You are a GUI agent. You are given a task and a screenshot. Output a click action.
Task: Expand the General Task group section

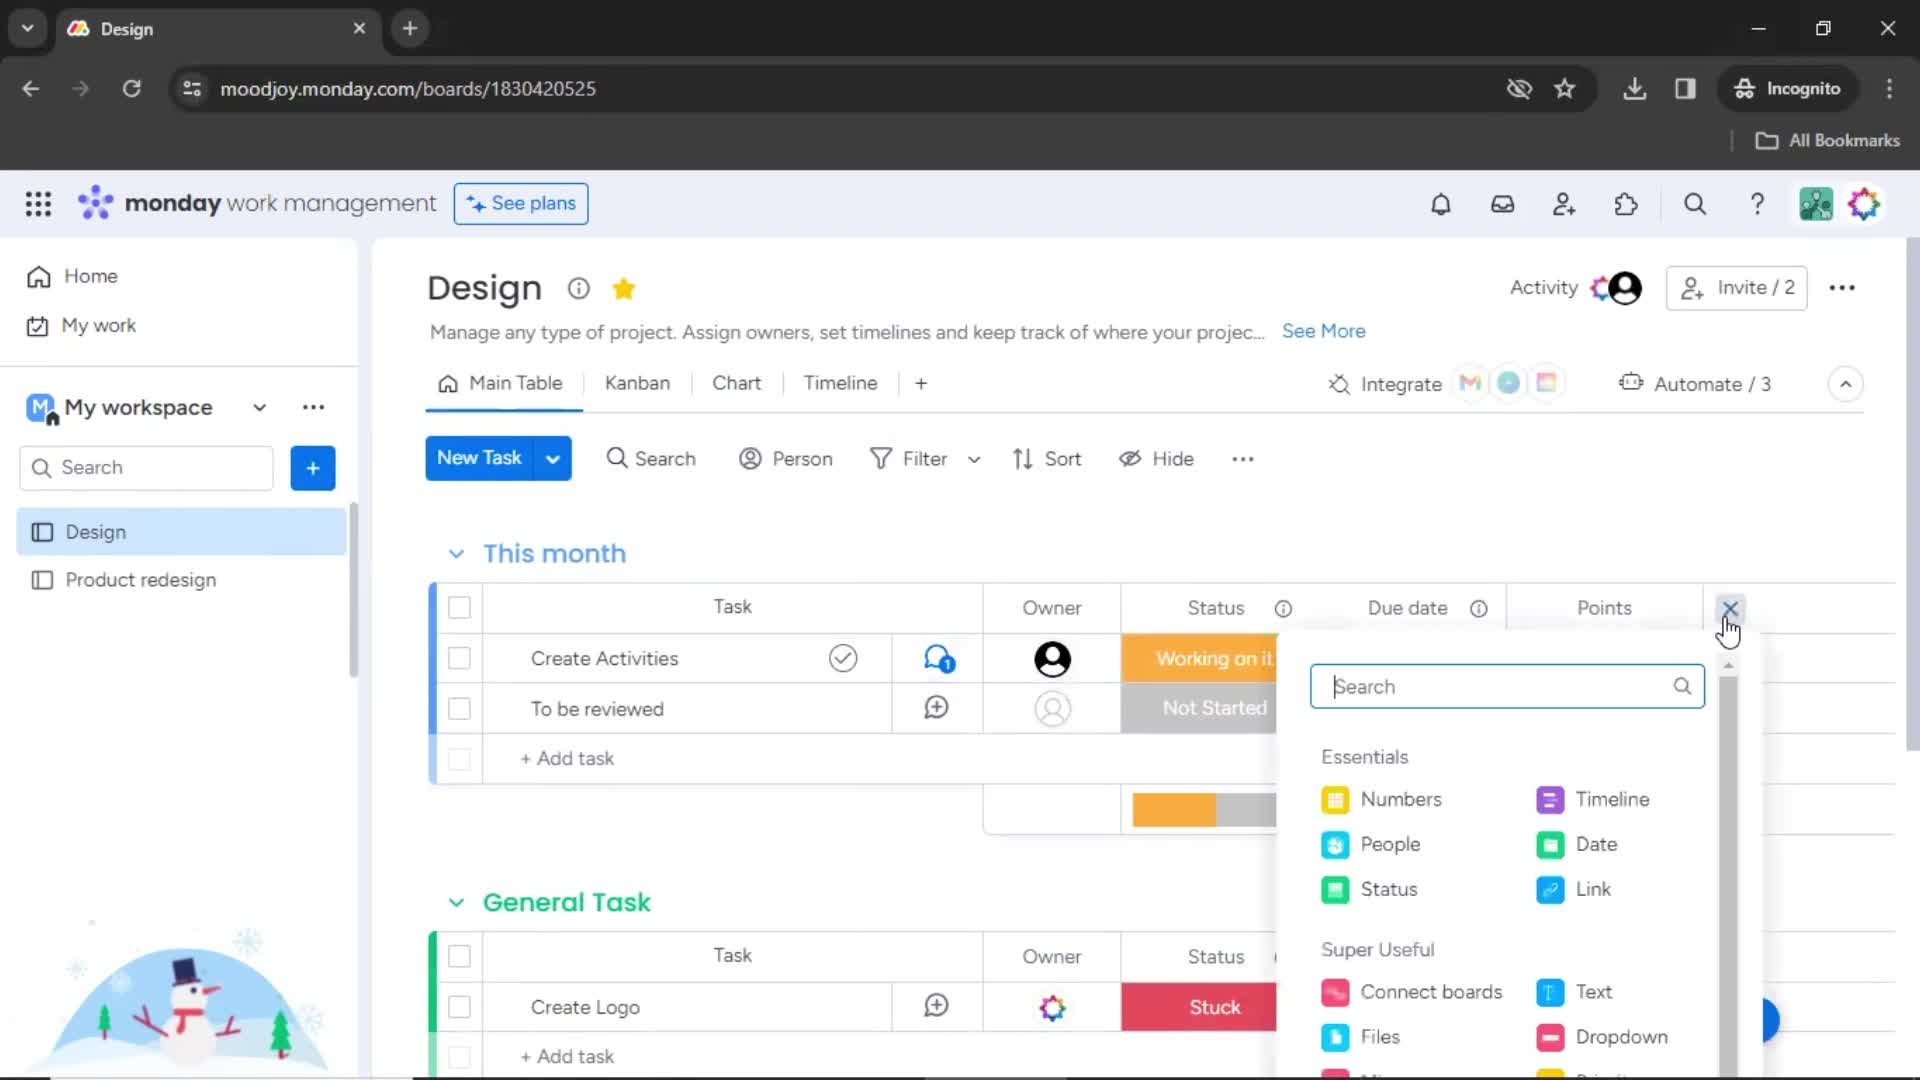(x=455, y=902)
